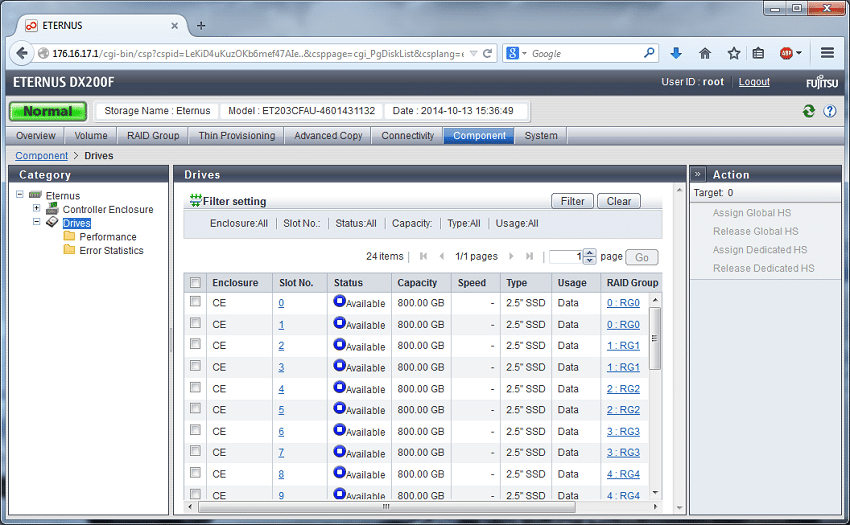The image size is (850, 525).
Task: Open the RAID Group tab
Action: point(153,136)
